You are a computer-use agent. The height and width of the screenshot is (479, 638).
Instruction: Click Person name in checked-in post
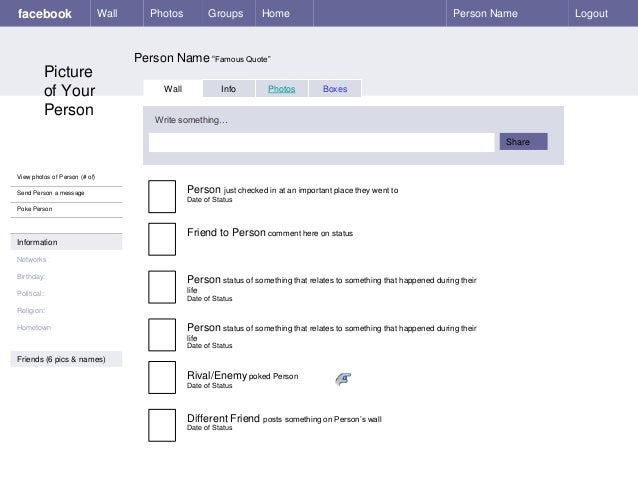[x=204, y=190]
